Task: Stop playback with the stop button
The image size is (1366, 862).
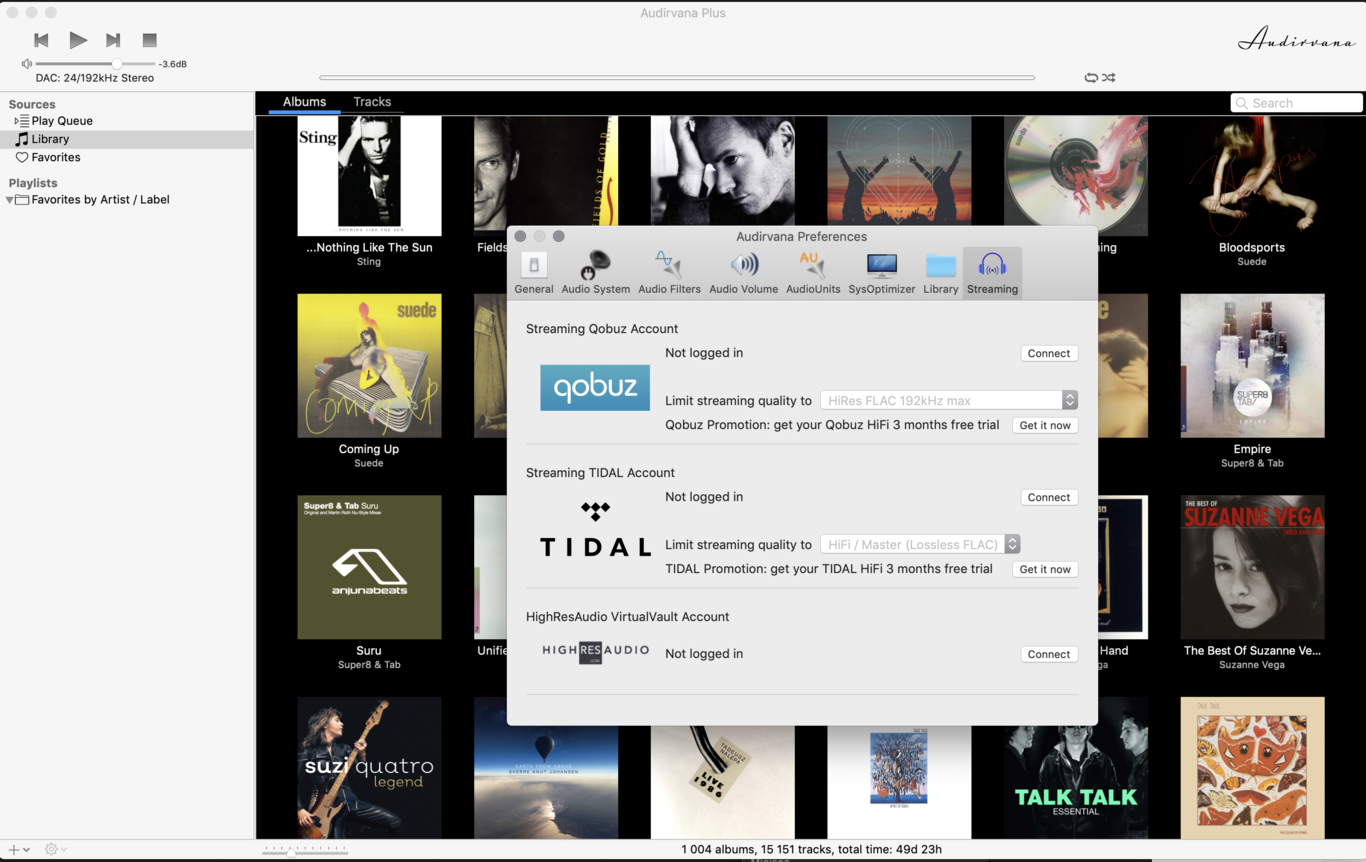Action: tap(150, 40)
